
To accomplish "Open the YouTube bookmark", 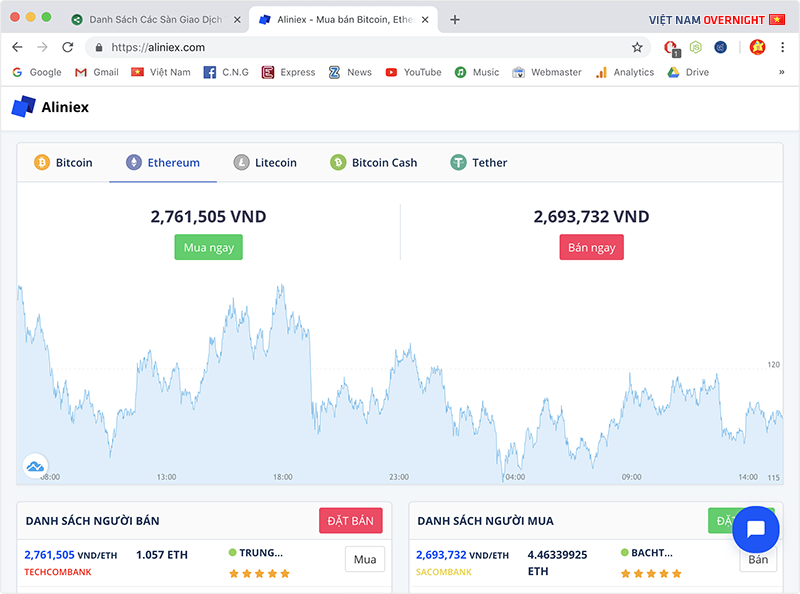I will point(413,72).
